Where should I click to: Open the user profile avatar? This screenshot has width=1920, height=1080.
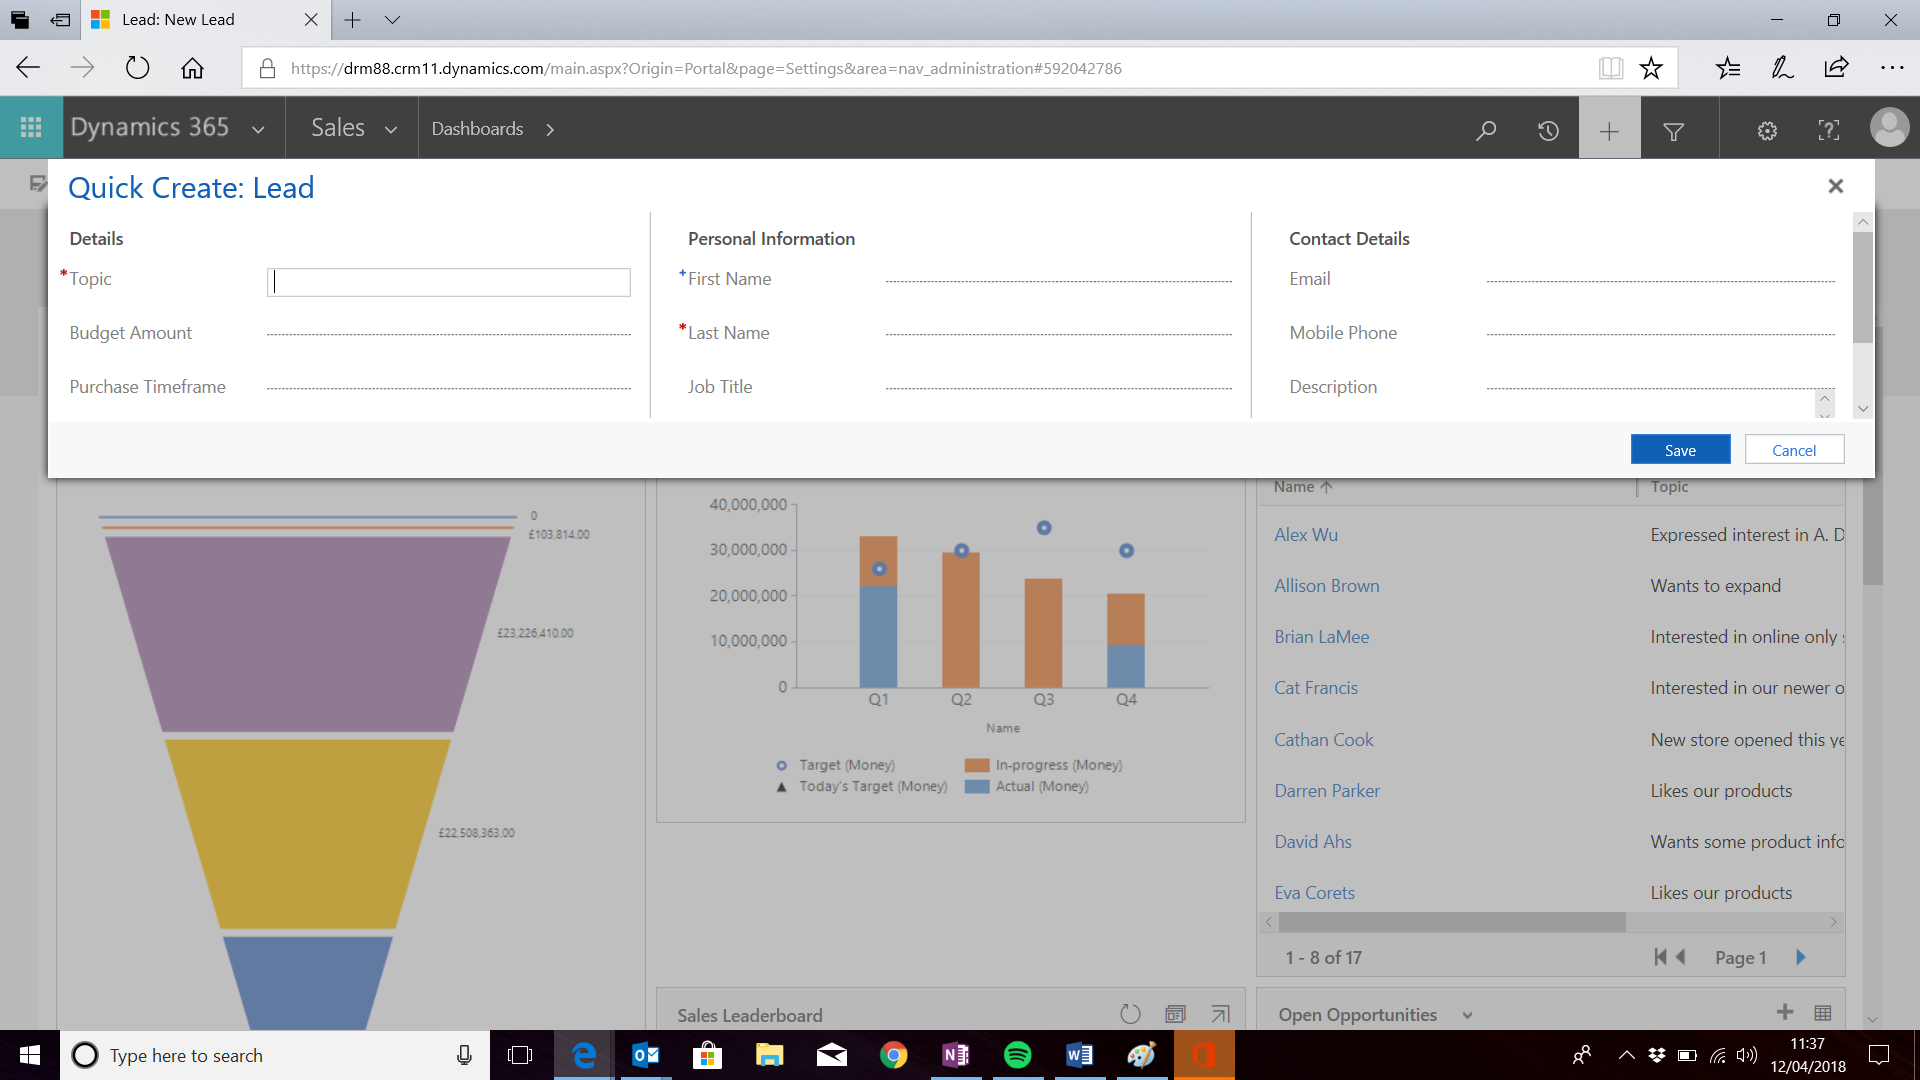[x=1889, y=128]
